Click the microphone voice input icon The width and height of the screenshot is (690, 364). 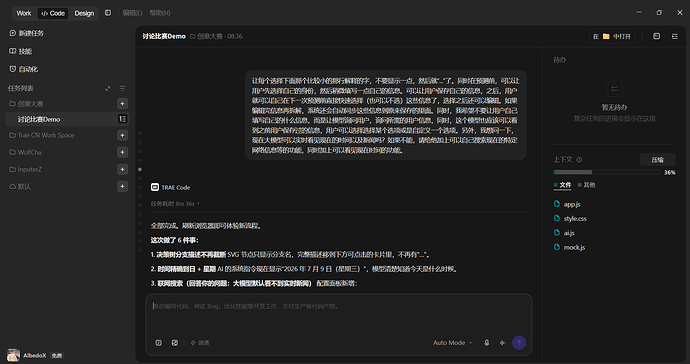(x=487, y=342)
